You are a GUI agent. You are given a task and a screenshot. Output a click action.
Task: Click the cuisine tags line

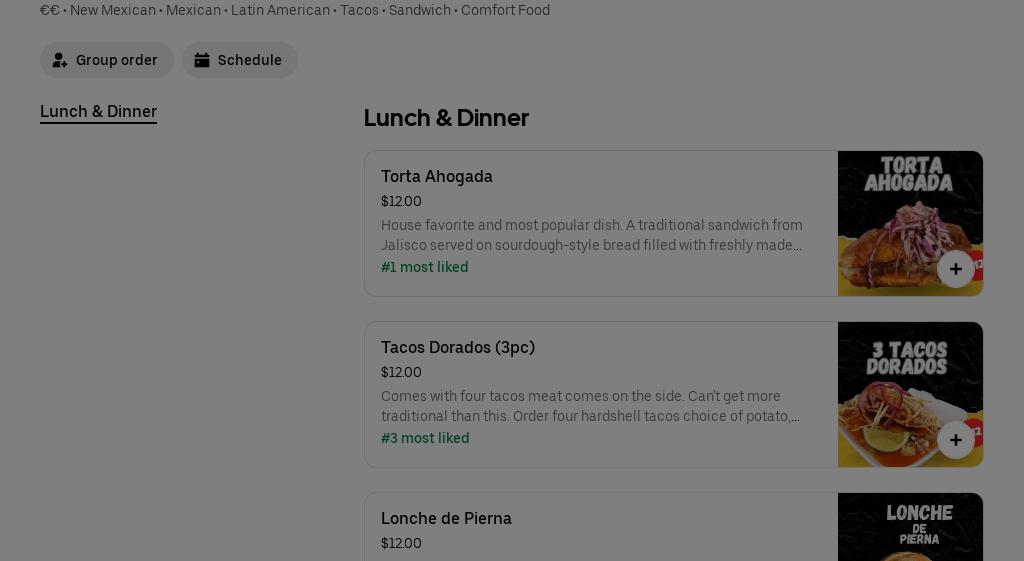[x=295, y=10]
